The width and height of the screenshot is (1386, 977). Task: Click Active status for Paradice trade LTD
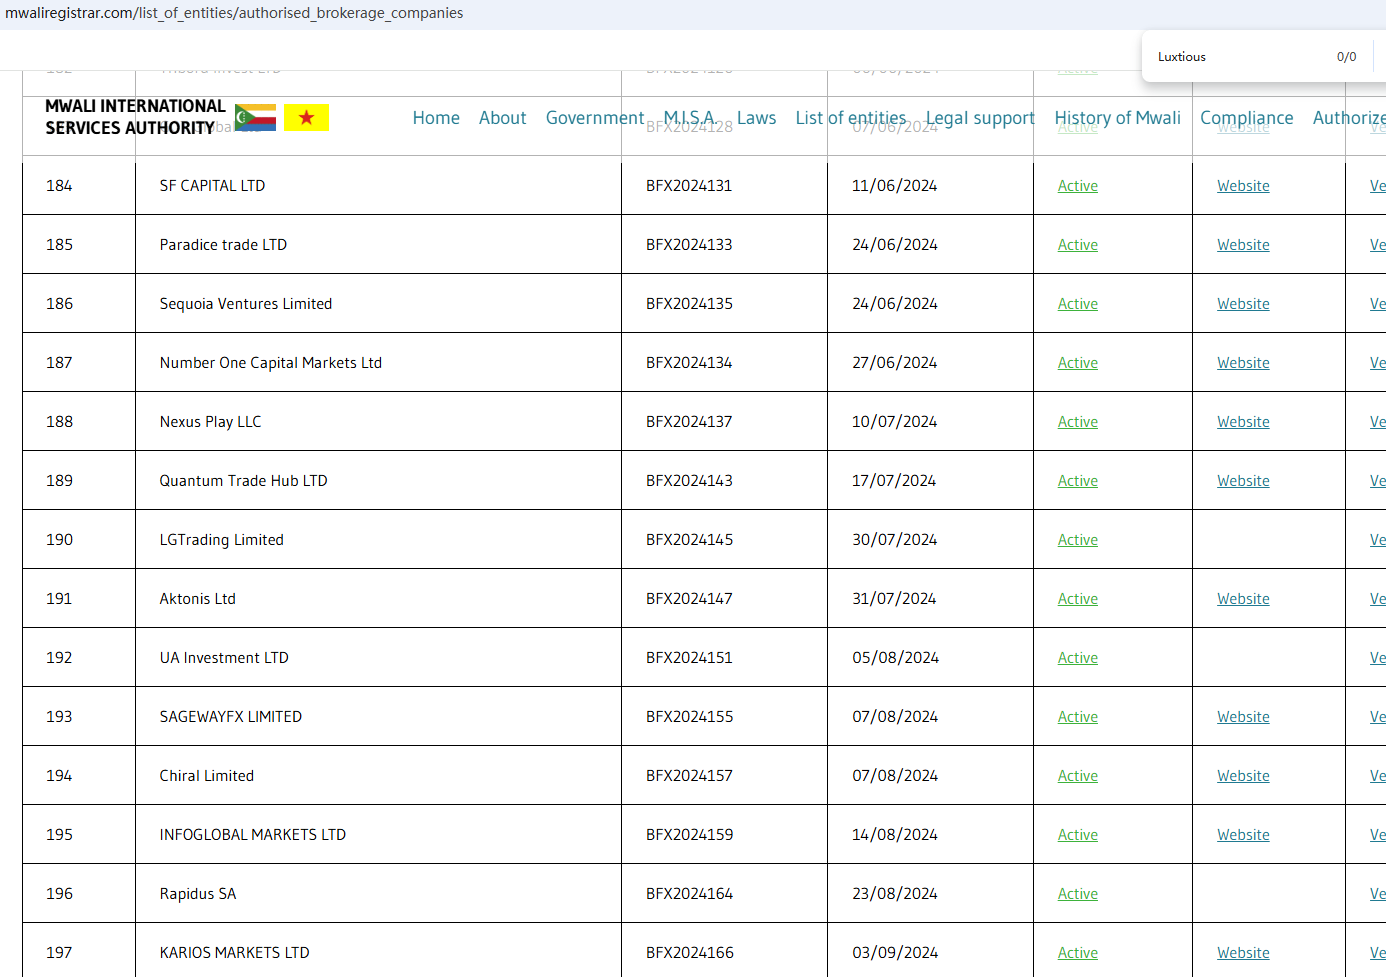1077,245
